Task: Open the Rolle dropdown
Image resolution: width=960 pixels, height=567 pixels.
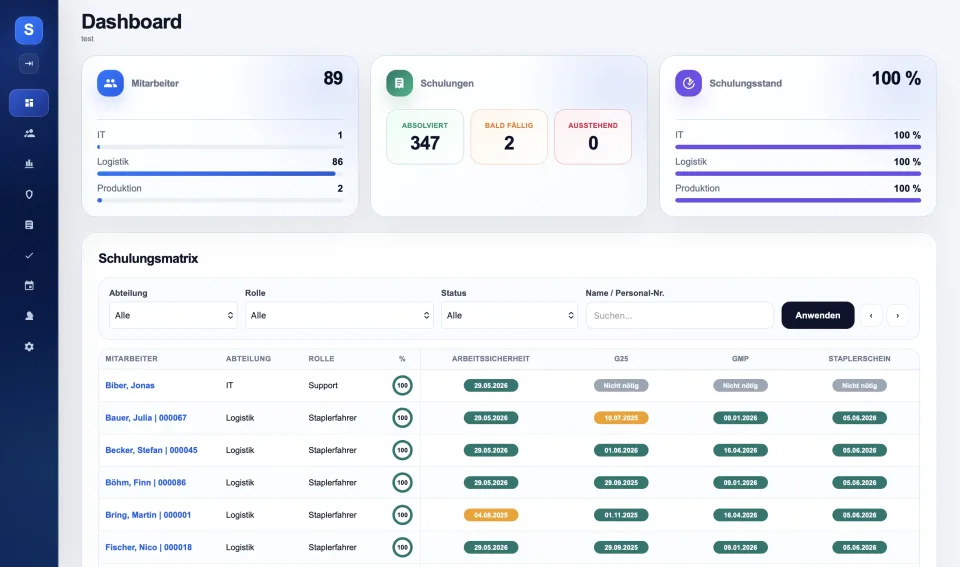Action: [x=339, y=315]
